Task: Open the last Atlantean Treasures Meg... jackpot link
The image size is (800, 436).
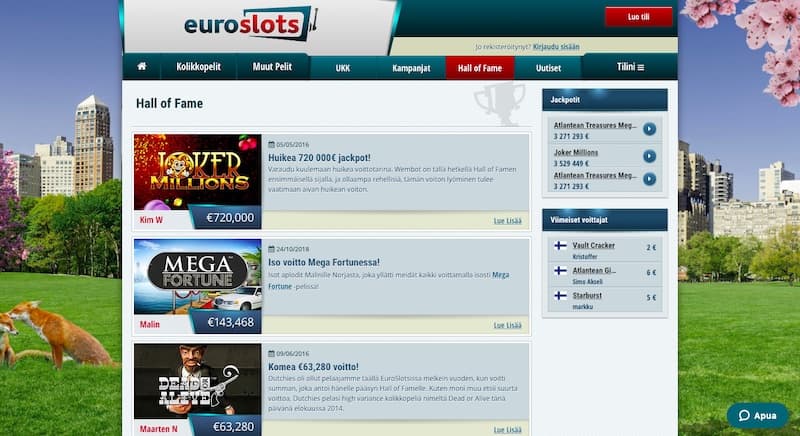Action: pyautogui.click(x=595, y=175)
